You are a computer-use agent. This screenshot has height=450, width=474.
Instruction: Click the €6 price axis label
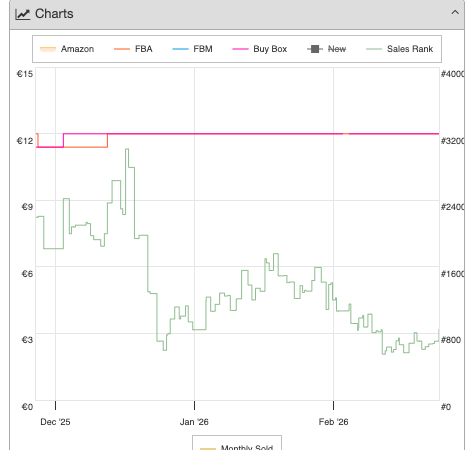[x=27, y=274]
